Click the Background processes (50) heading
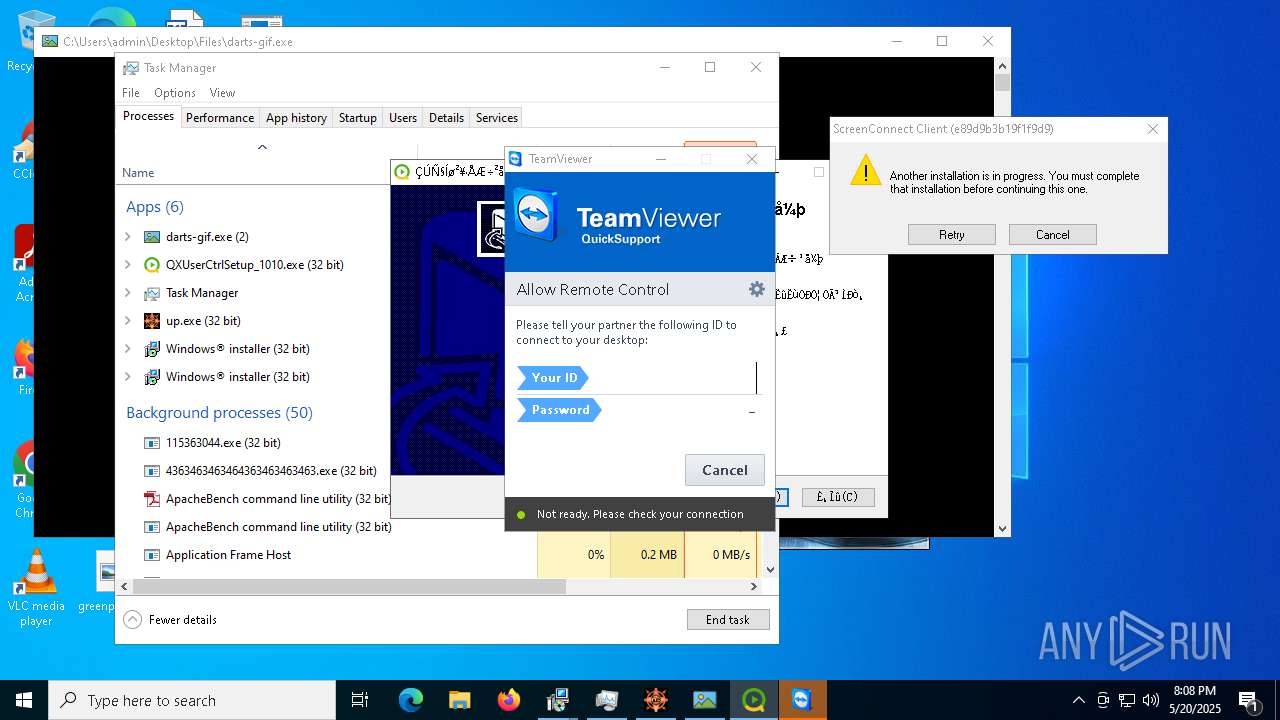The image size is (1280, 720). (x=219, y=413)
